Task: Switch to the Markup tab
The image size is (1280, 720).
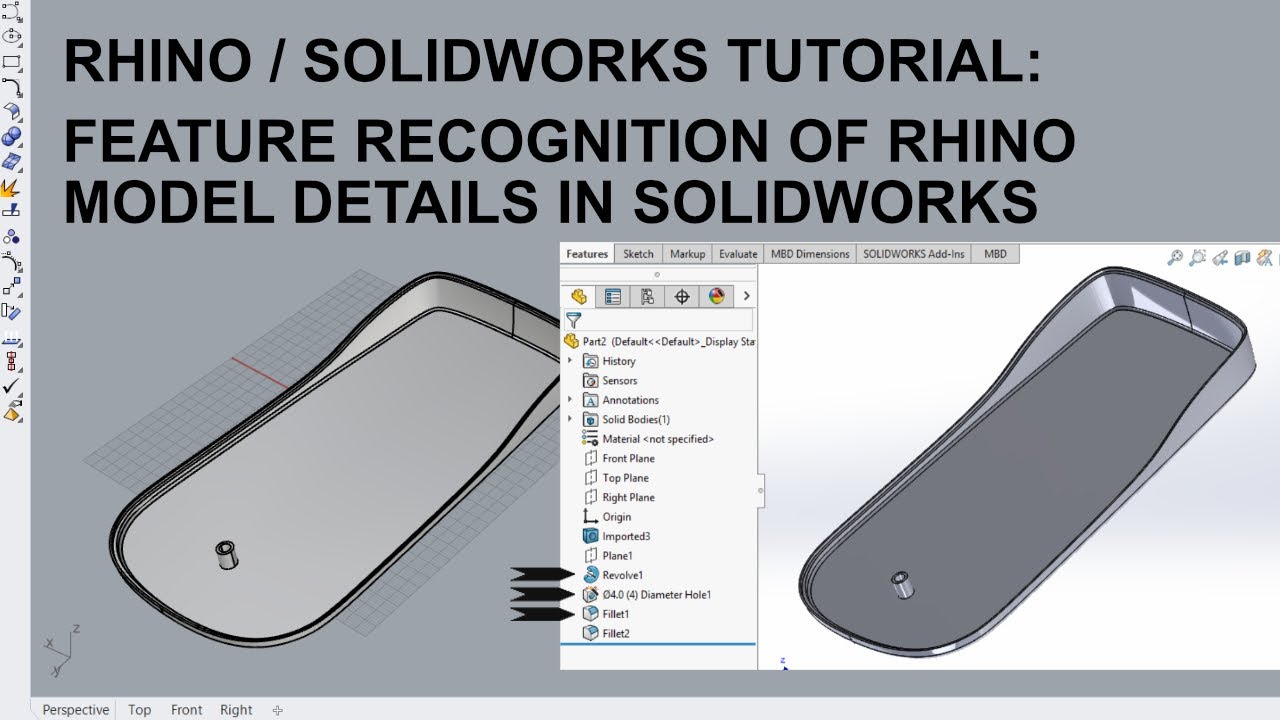Action: coord(687,254)
